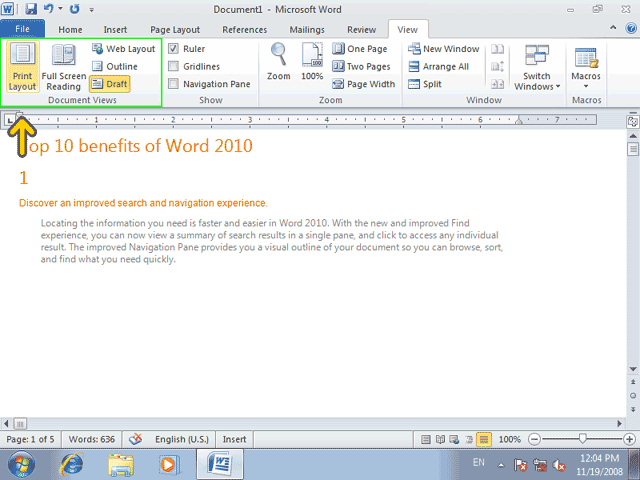Switch to Outline view
This screenshot has width=640, height=480.
point(115,66)
